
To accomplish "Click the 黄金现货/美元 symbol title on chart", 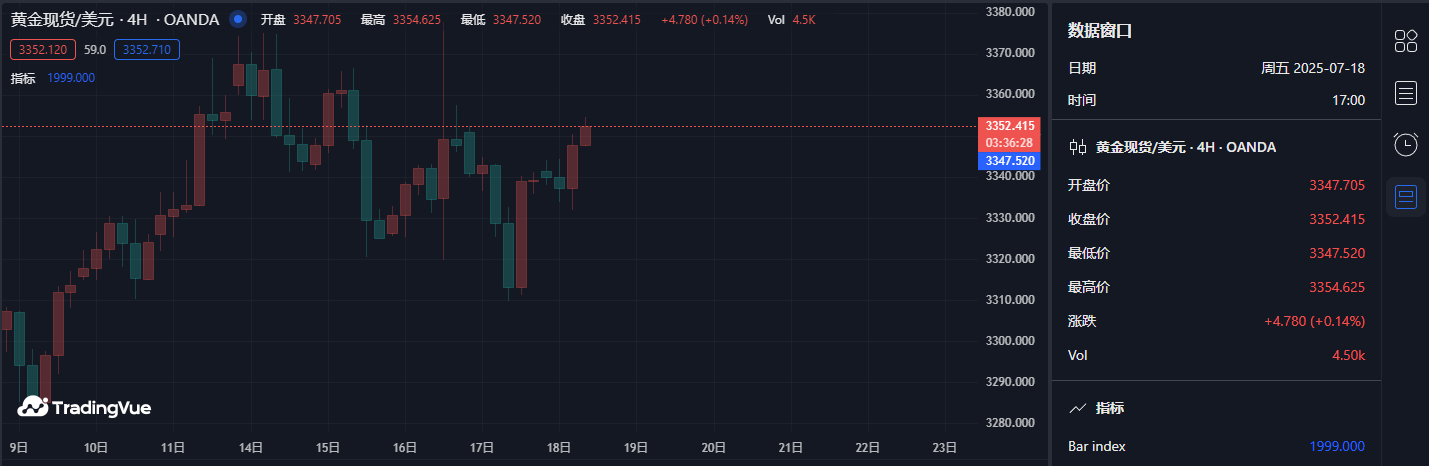I will [62, 19].
